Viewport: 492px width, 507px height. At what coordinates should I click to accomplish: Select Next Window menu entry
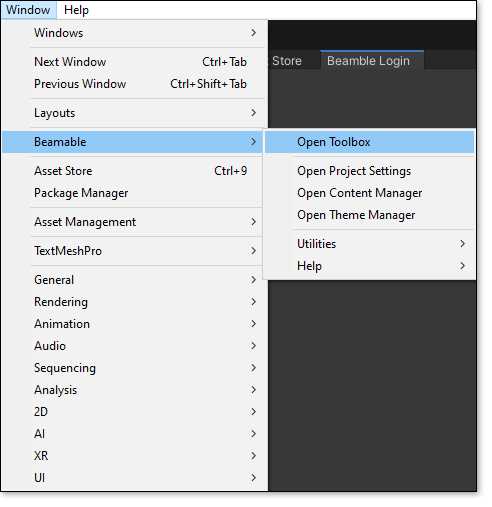point(134,62)
